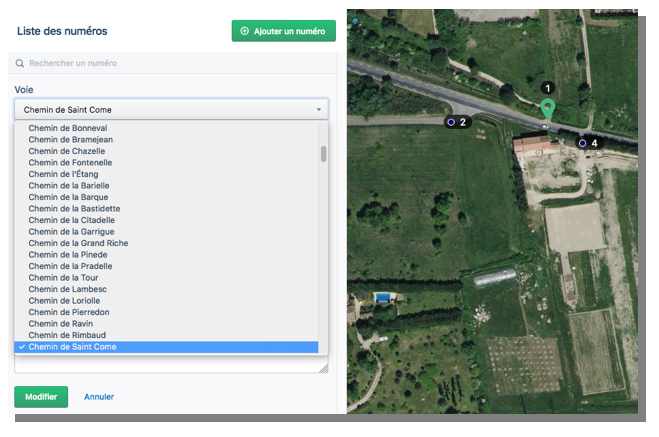Choose 'Chemin de la Grand Riche'

point(78,243)
